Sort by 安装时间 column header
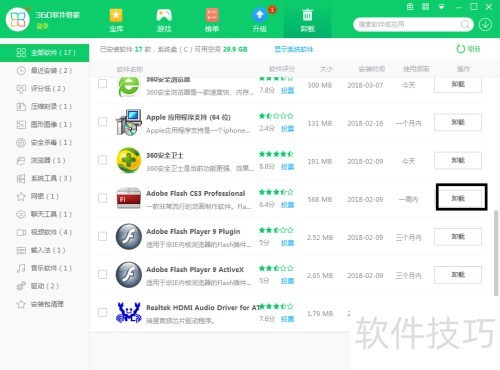 point(372,69)
